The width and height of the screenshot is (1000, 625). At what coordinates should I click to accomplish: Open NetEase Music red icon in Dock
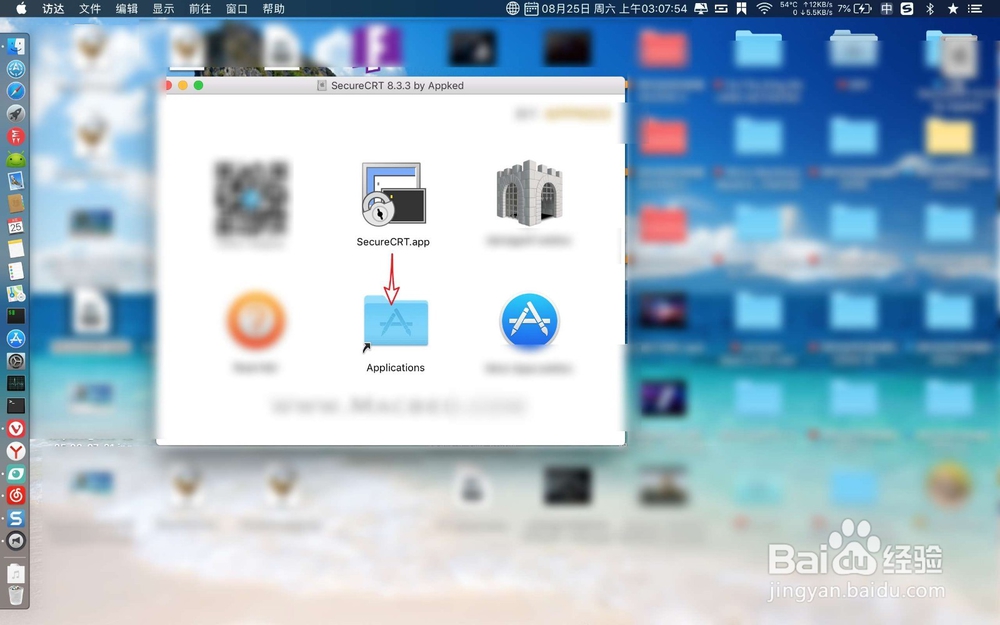pyautogui.click(x=16, y=496)
